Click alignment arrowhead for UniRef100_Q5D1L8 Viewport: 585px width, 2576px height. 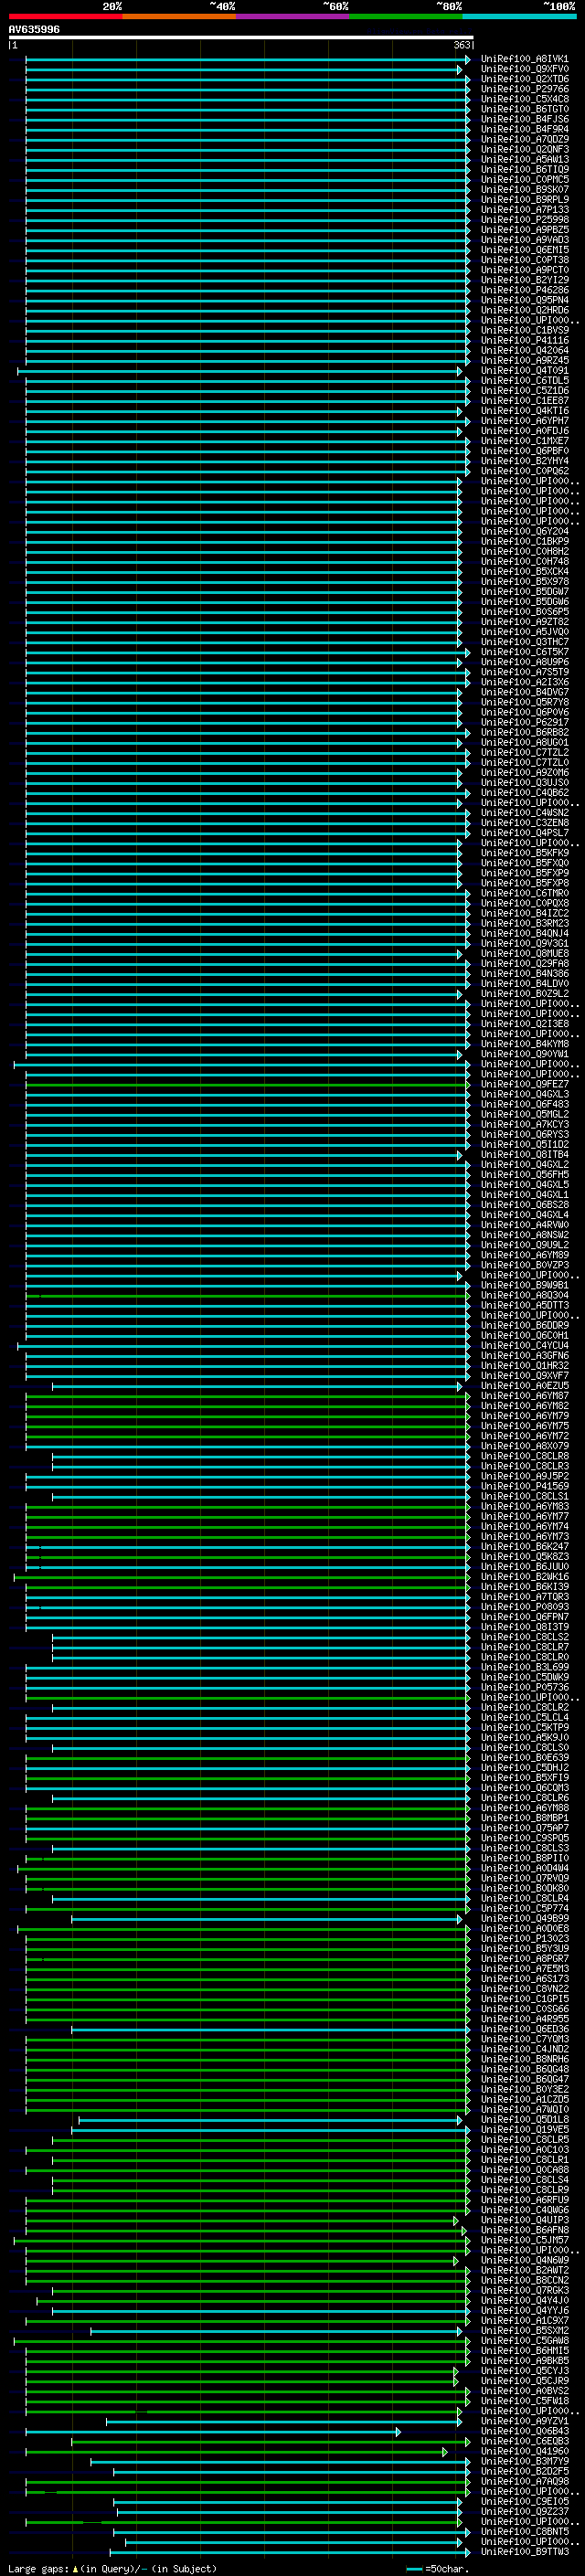coord(460,2120)
